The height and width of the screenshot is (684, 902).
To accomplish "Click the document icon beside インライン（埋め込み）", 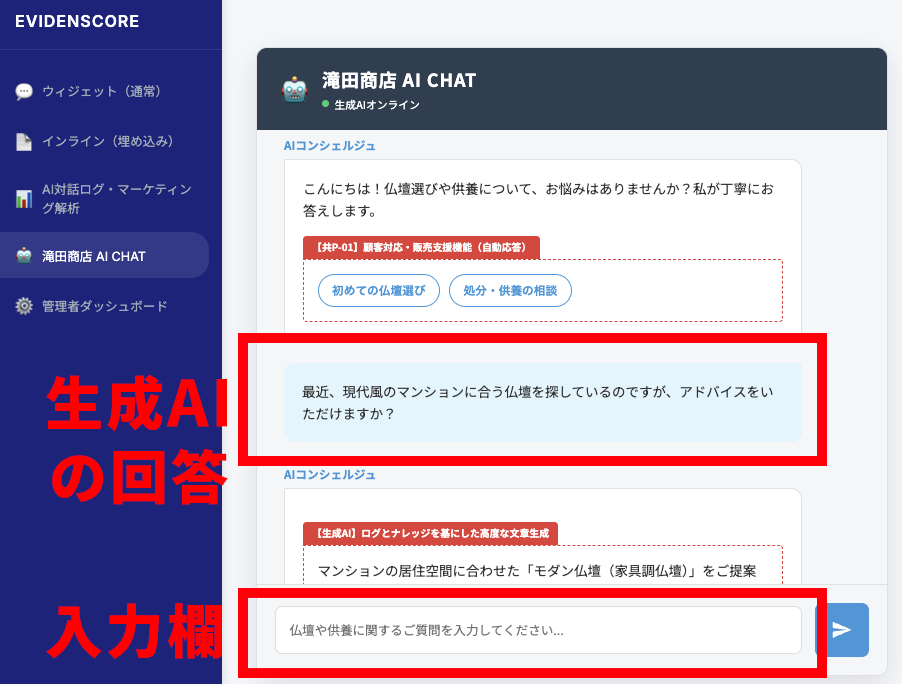I will pyautogui.click(x=24, y=142).
